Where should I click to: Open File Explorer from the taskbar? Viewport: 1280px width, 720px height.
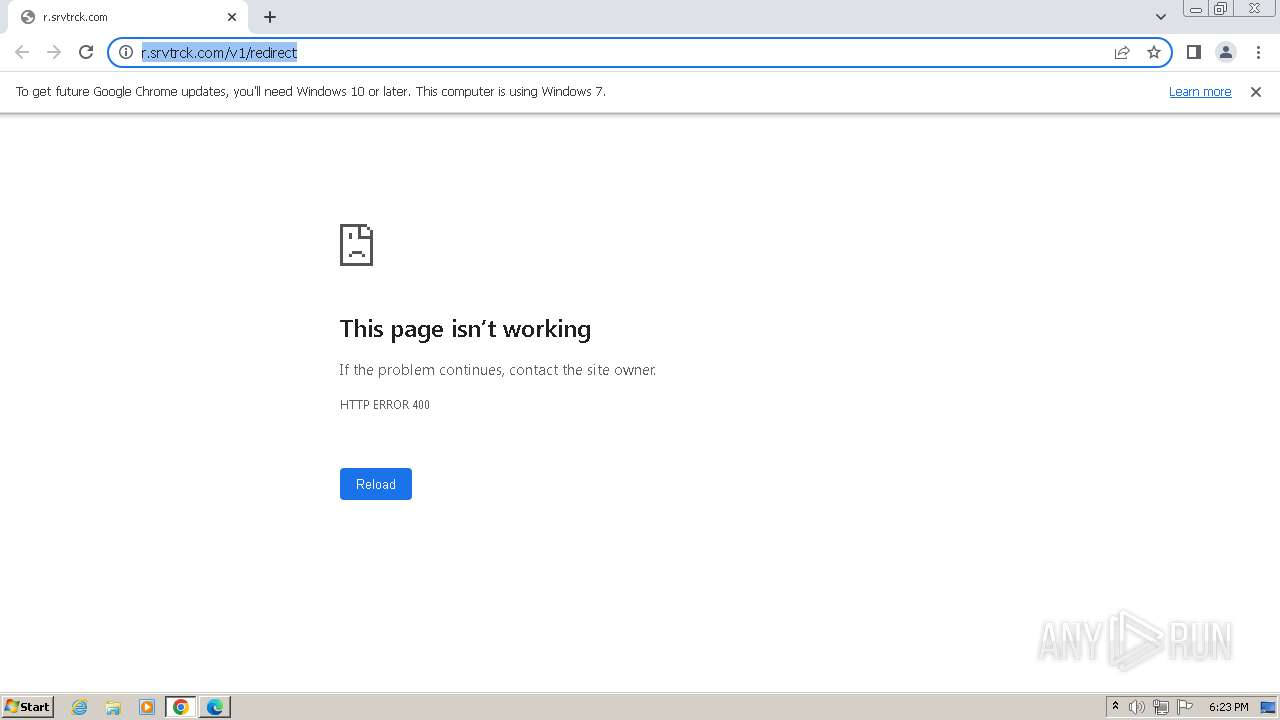pyautogui.click(x=113, y=707)
